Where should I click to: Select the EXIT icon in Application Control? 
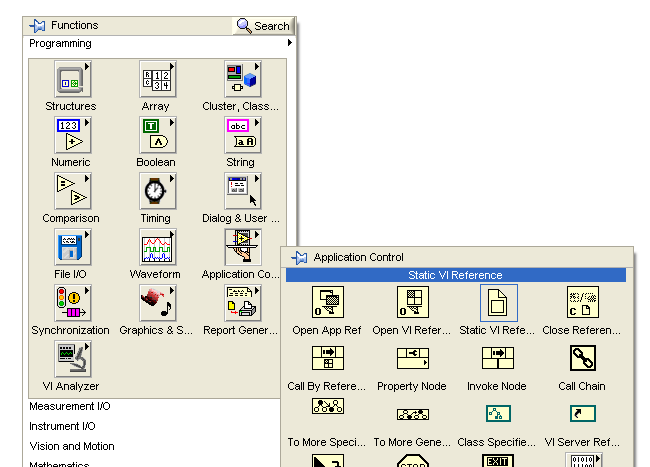497,461
